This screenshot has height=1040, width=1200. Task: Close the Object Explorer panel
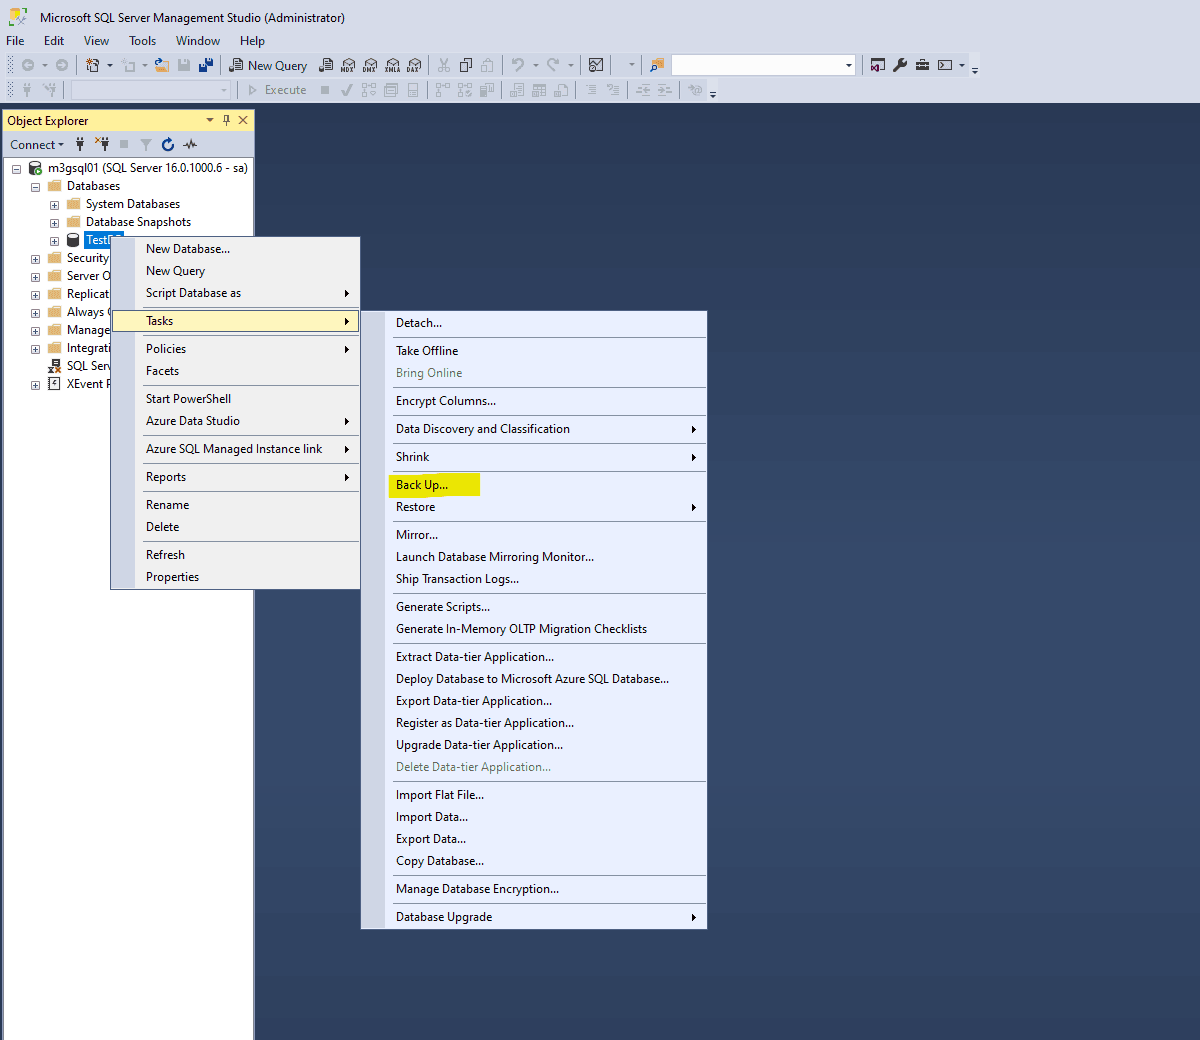[243, 120]
